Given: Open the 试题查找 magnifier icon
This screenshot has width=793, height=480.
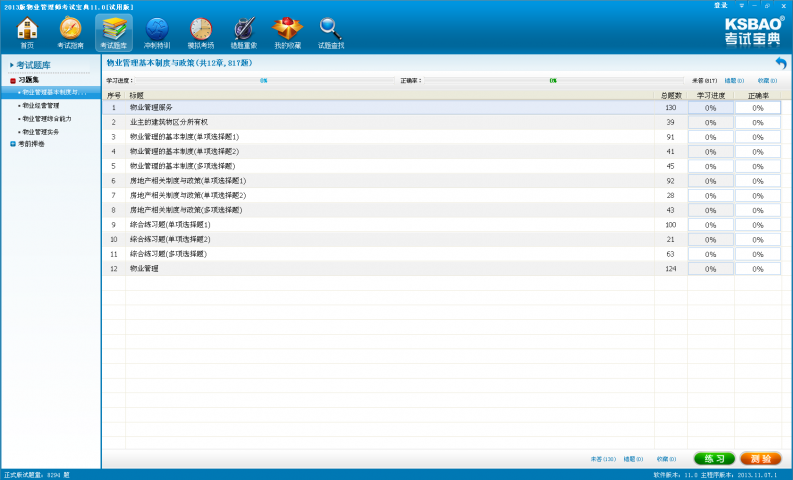Looking at the screenshot, I should click(x=330, y=32).
